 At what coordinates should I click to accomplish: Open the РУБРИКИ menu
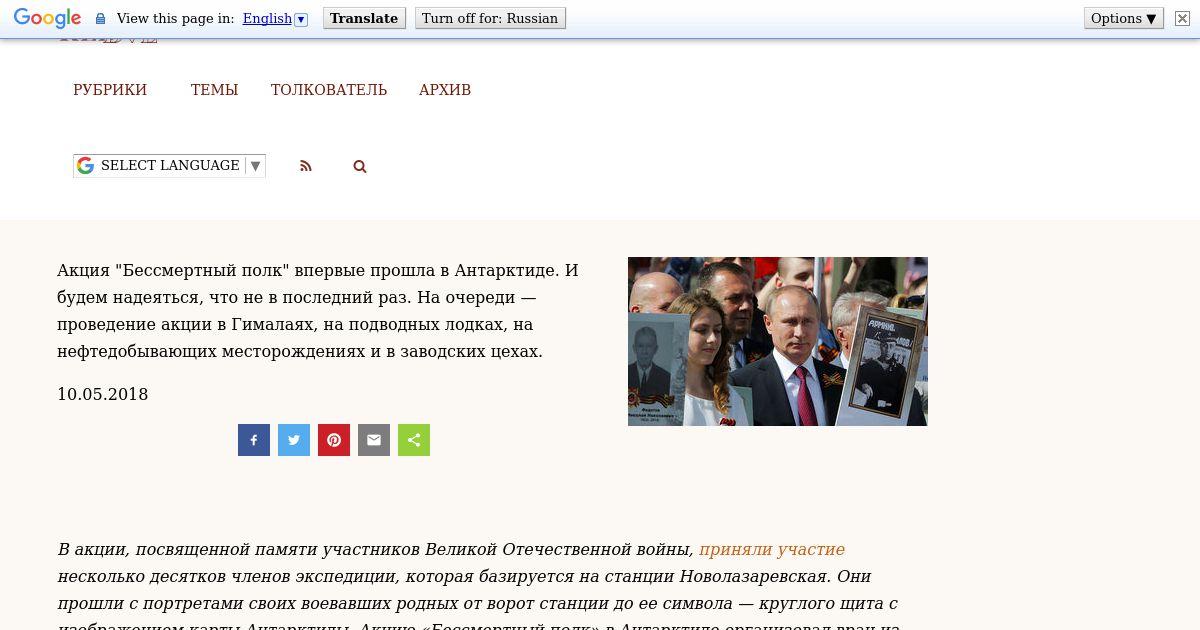[110, 90]
